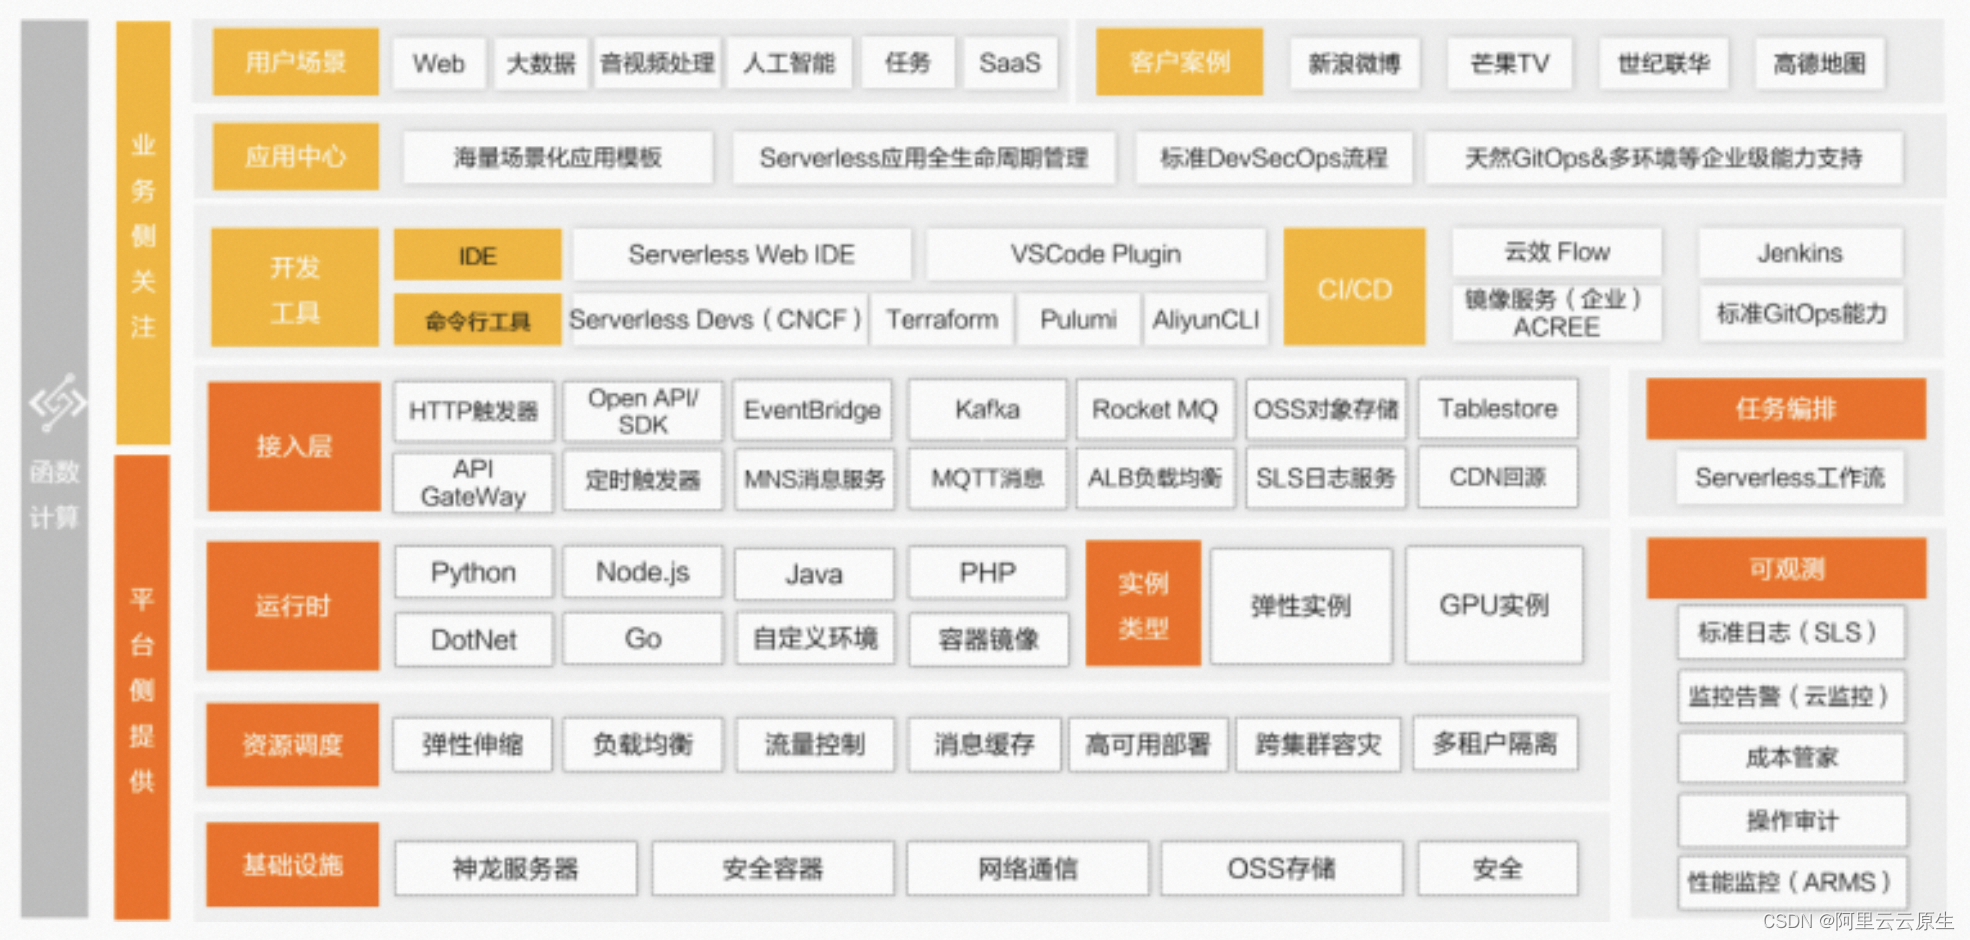Click the Kafka box

tap(987, 409)
